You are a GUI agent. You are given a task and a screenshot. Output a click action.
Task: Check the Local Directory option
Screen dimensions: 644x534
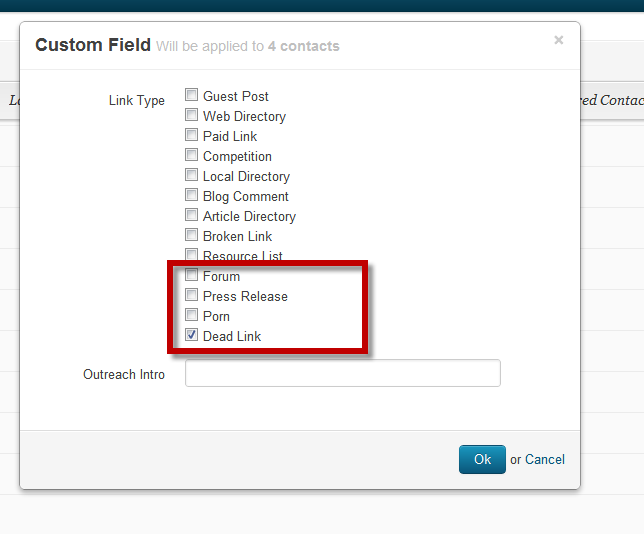191,175
